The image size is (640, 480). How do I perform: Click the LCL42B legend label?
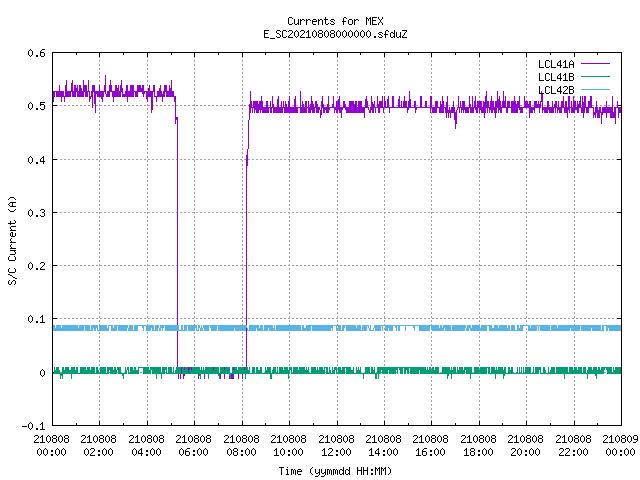(x=556, y=90)
